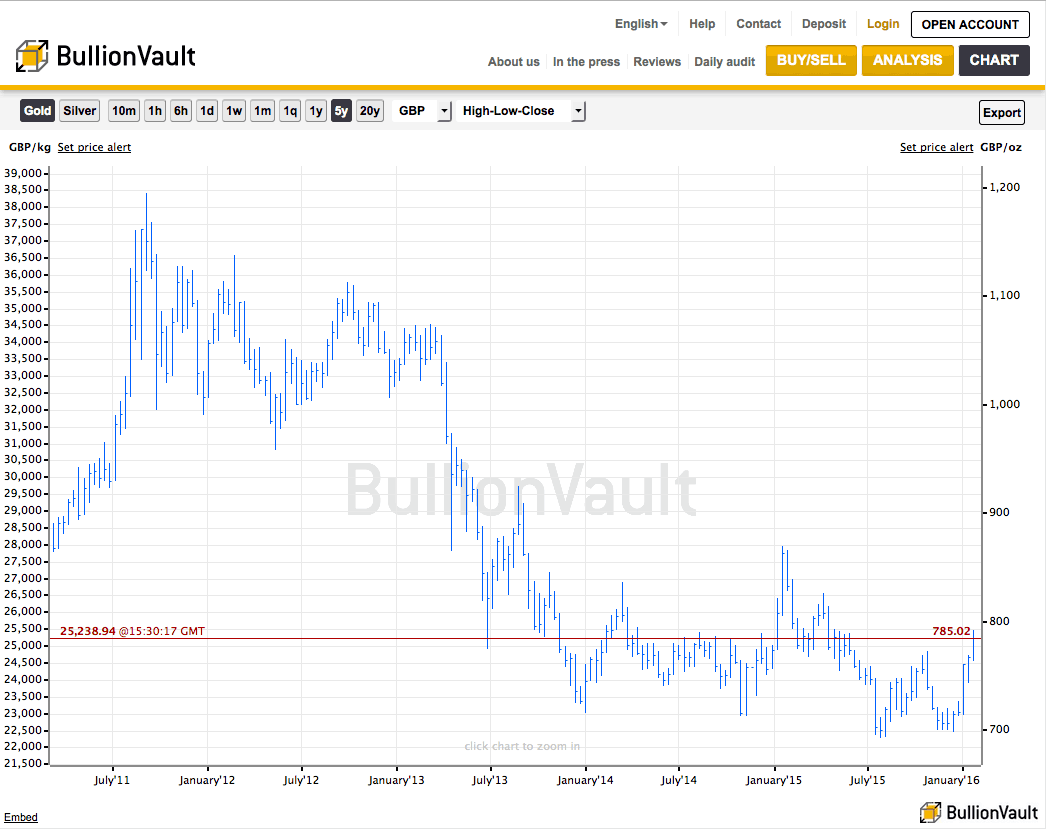The image size is (1046, 829).
Task: Click the right Set price alert link
Action: [937, 147]
